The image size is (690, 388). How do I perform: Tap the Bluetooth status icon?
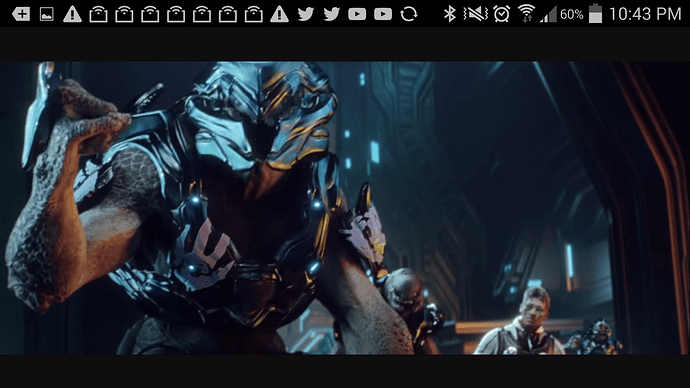(449, 14)
